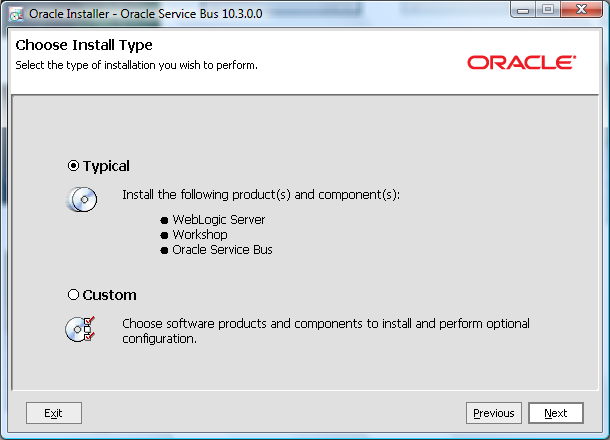Go back with the Previous button
This screenshot has height=440, width=610.
pos(494,413)
